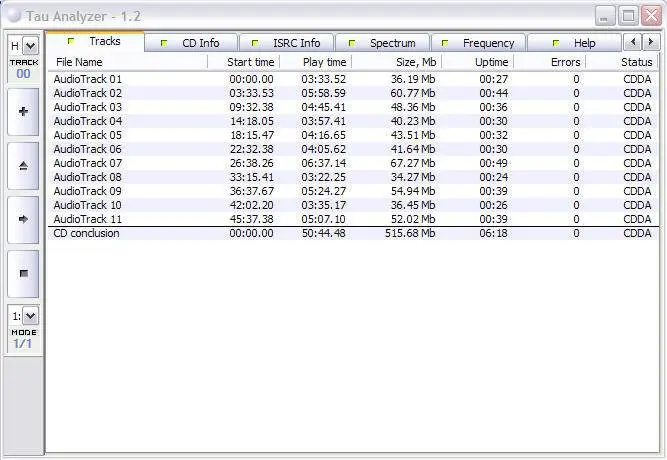Click size value 67.27 Mb
Image resolution: width=667 pixels, height=460 pixels.
coord(413,163)
